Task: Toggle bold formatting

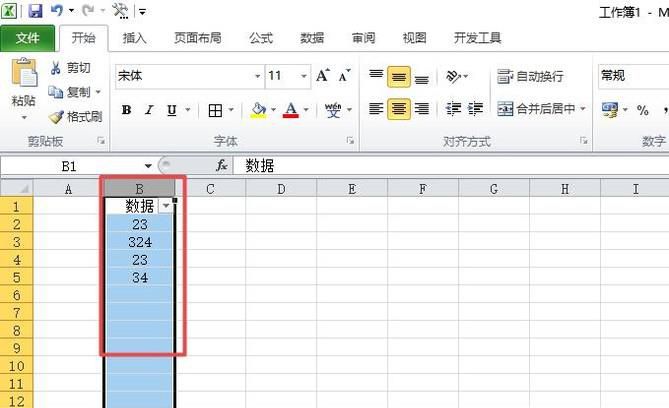Action: pos(126,110)
